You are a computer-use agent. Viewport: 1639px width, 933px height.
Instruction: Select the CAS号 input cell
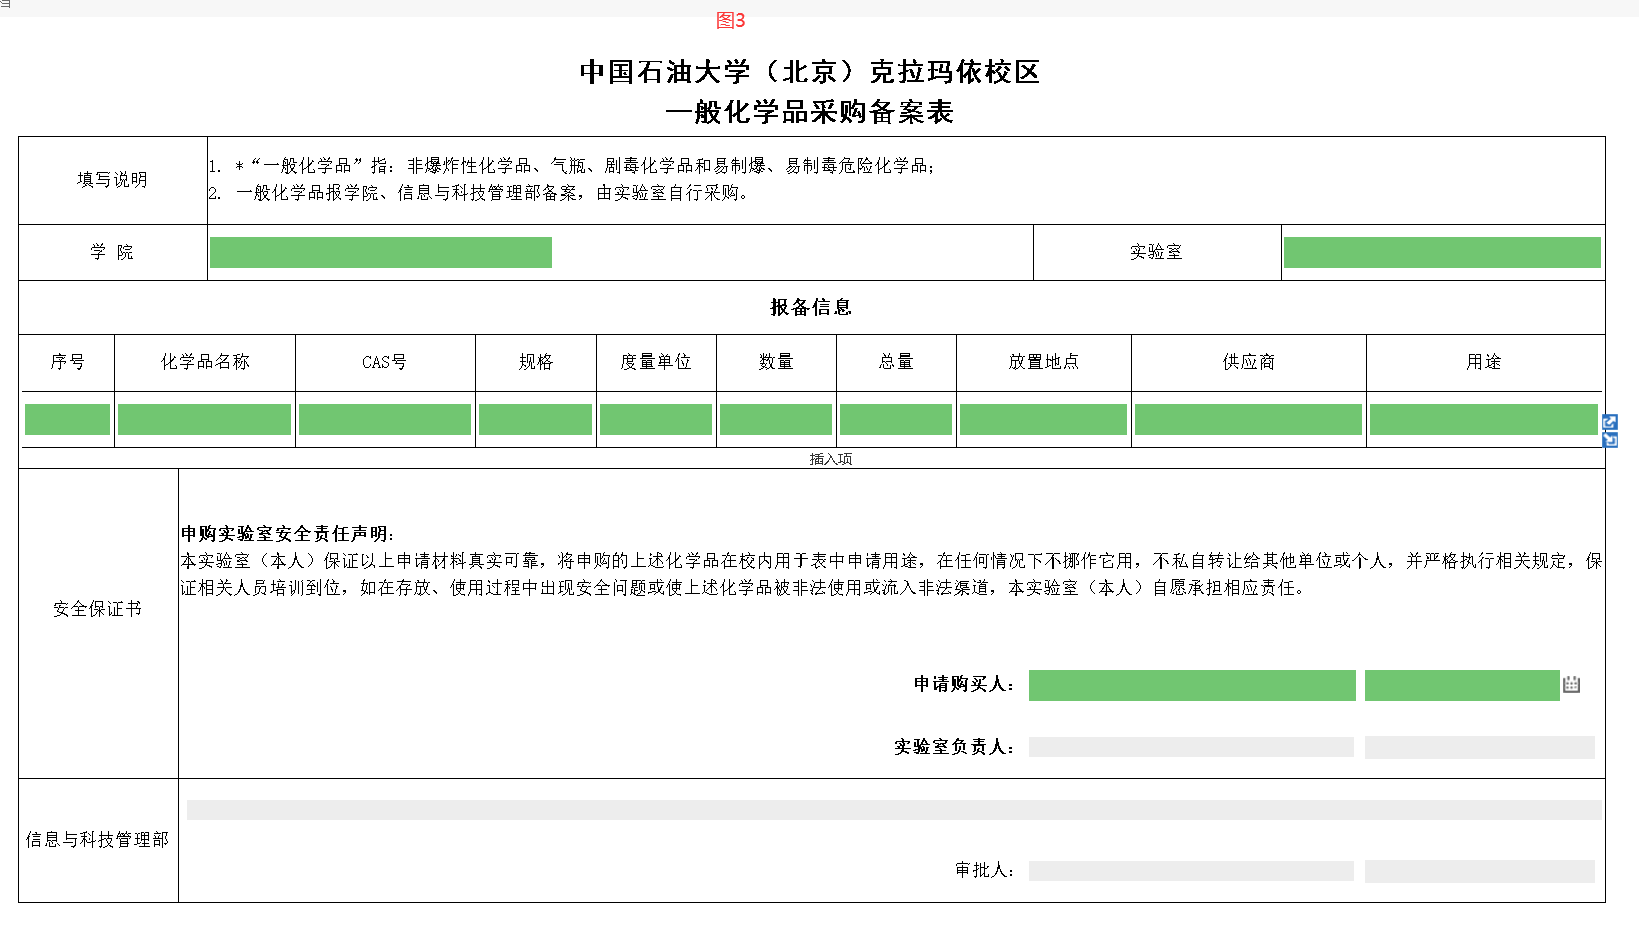[384, 420]
